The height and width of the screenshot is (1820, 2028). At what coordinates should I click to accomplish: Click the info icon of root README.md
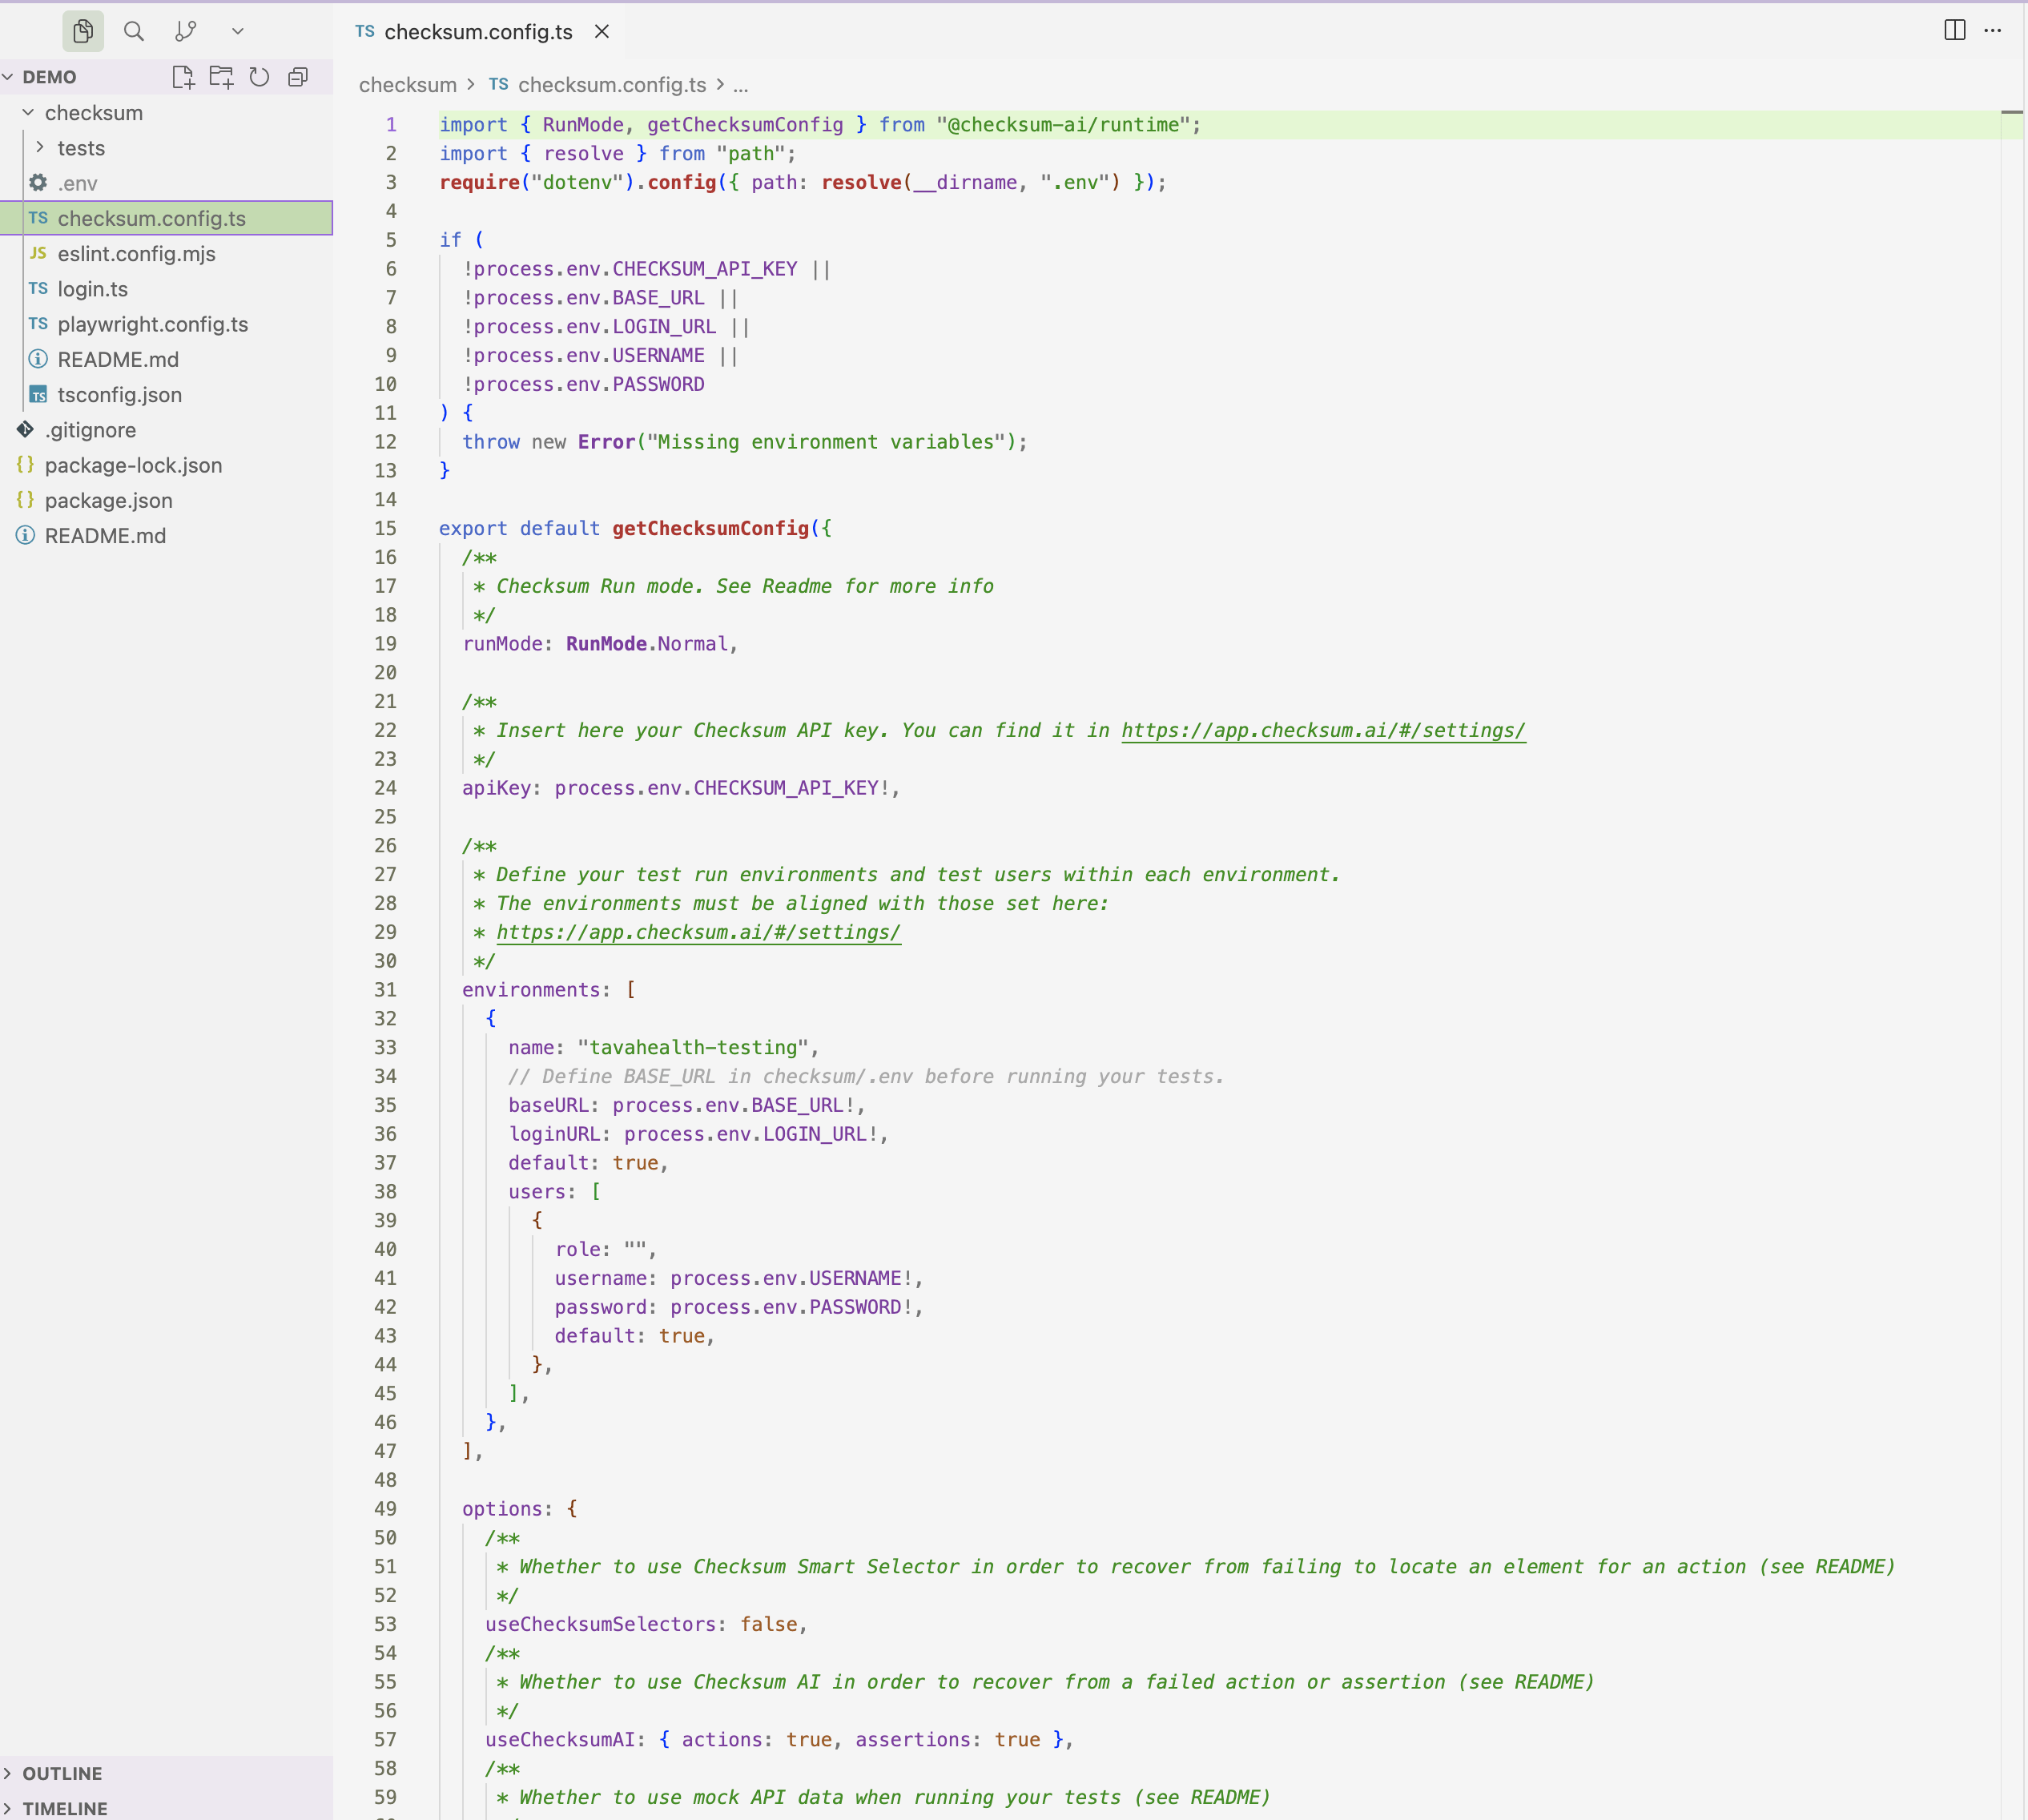coord(25,535)
